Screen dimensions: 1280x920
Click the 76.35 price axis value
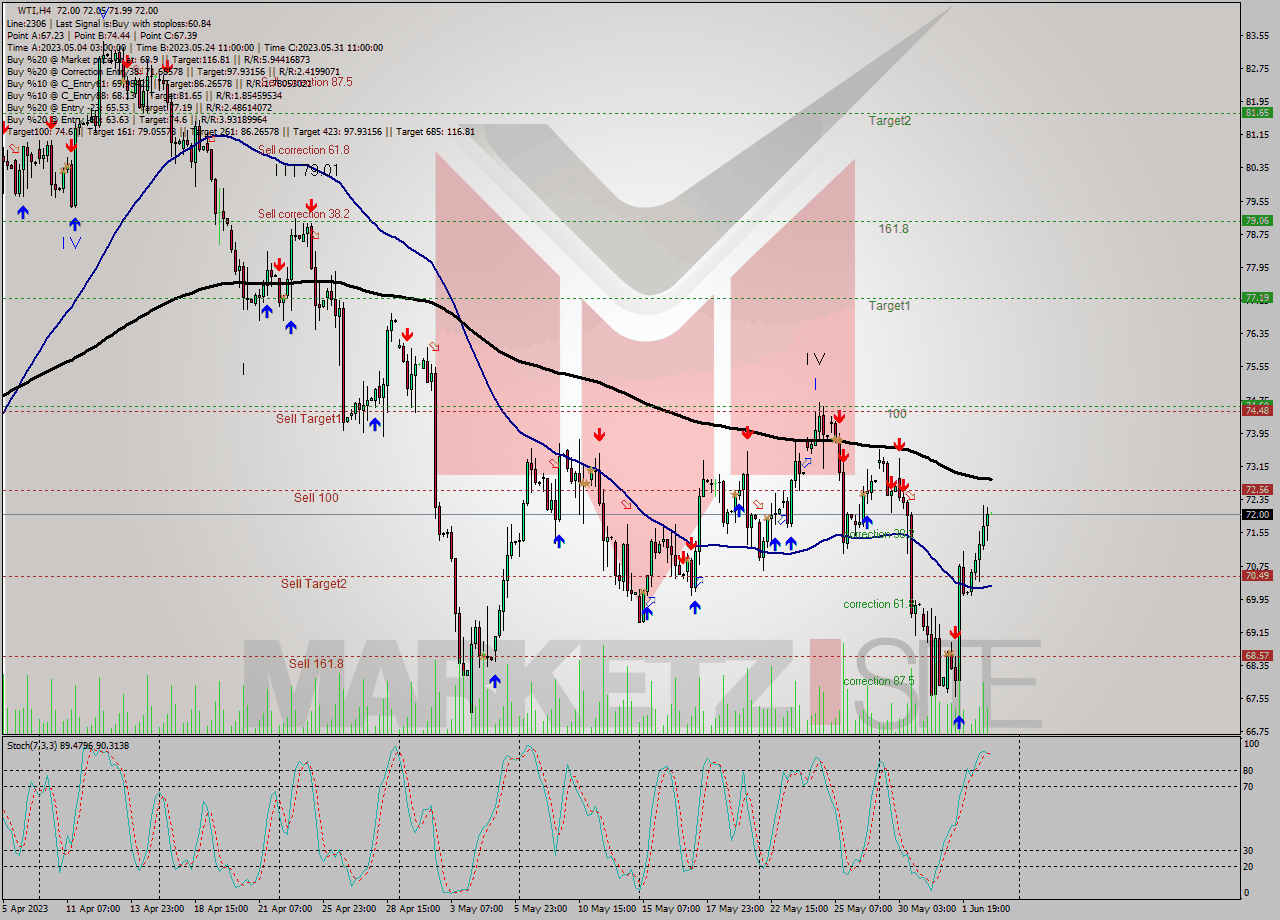tap(1256, 334)
